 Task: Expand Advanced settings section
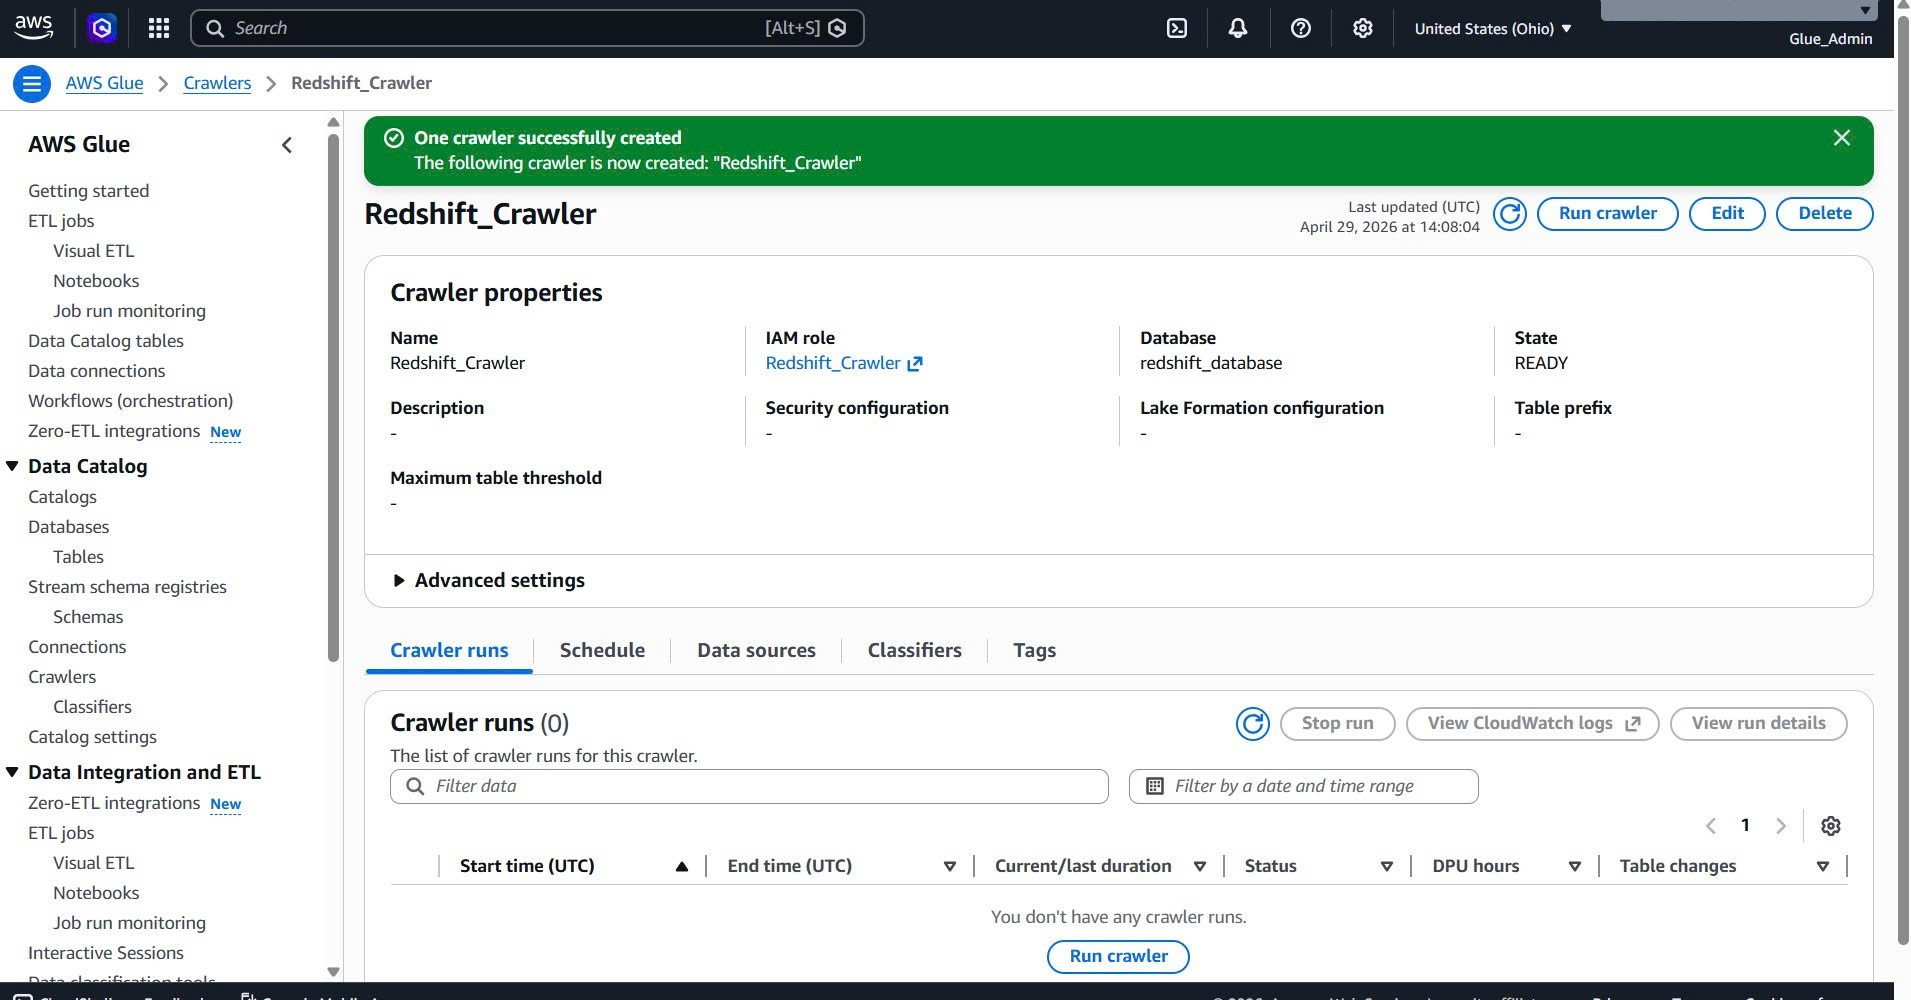(x=488, y=580)
